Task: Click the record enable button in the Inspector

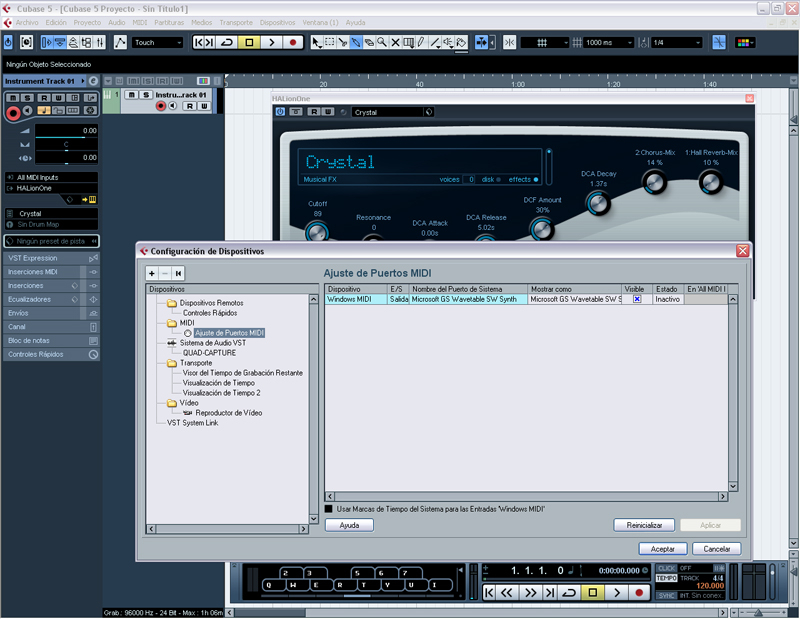Action: (13, 113)
